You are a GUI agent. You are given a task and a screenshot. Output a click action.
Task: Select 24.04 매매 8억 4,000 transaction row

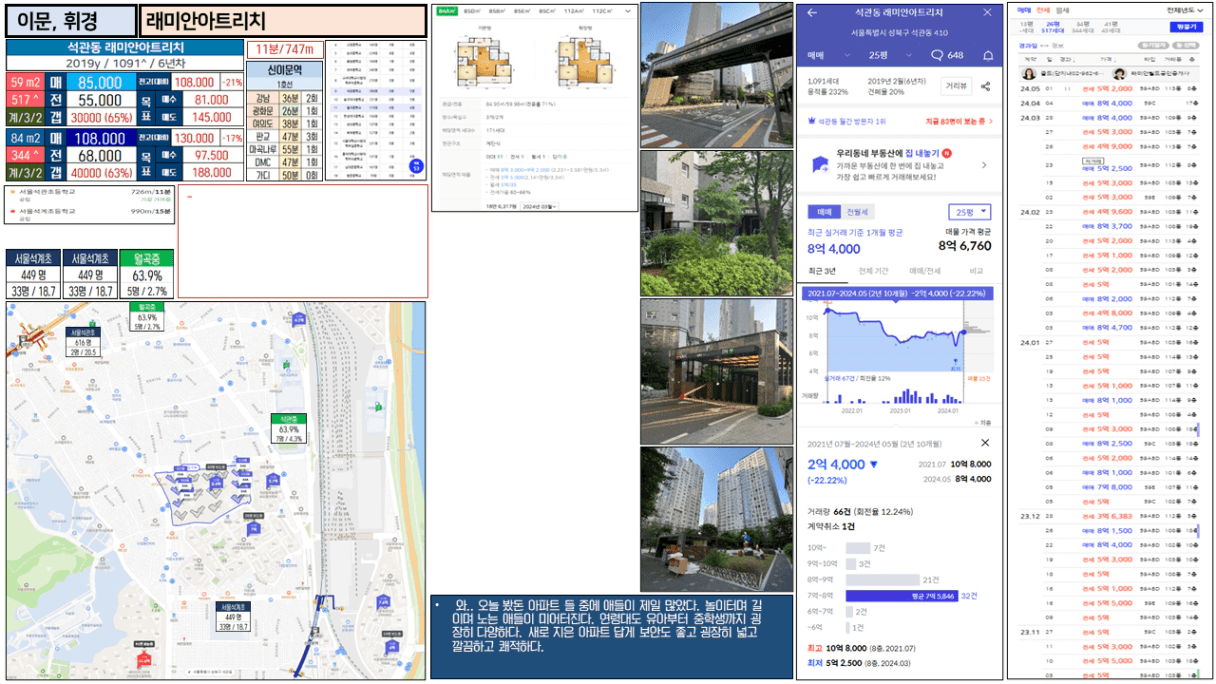1108,103
